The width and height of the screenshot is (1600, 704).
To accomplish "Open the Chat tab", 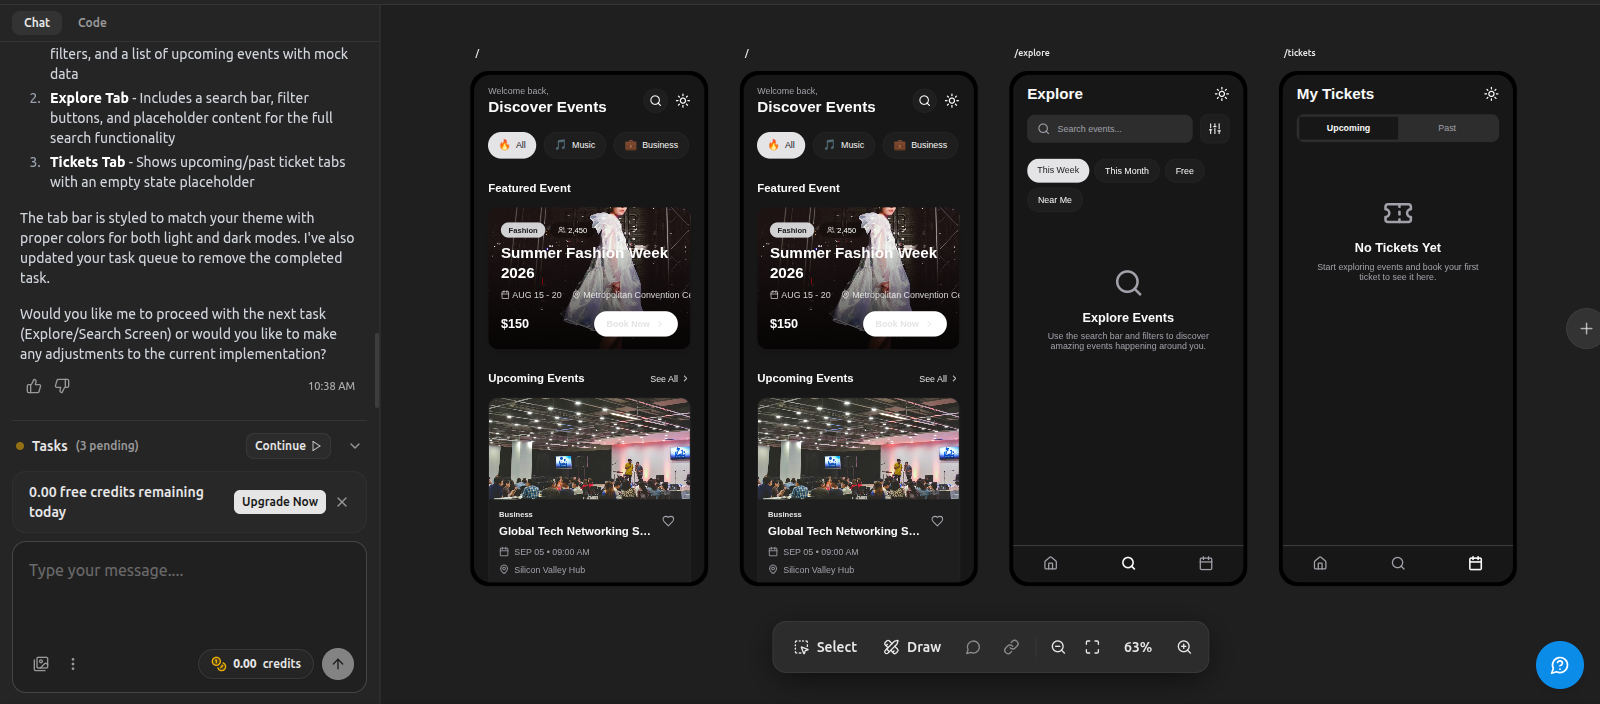I will (x=37, y=22).
